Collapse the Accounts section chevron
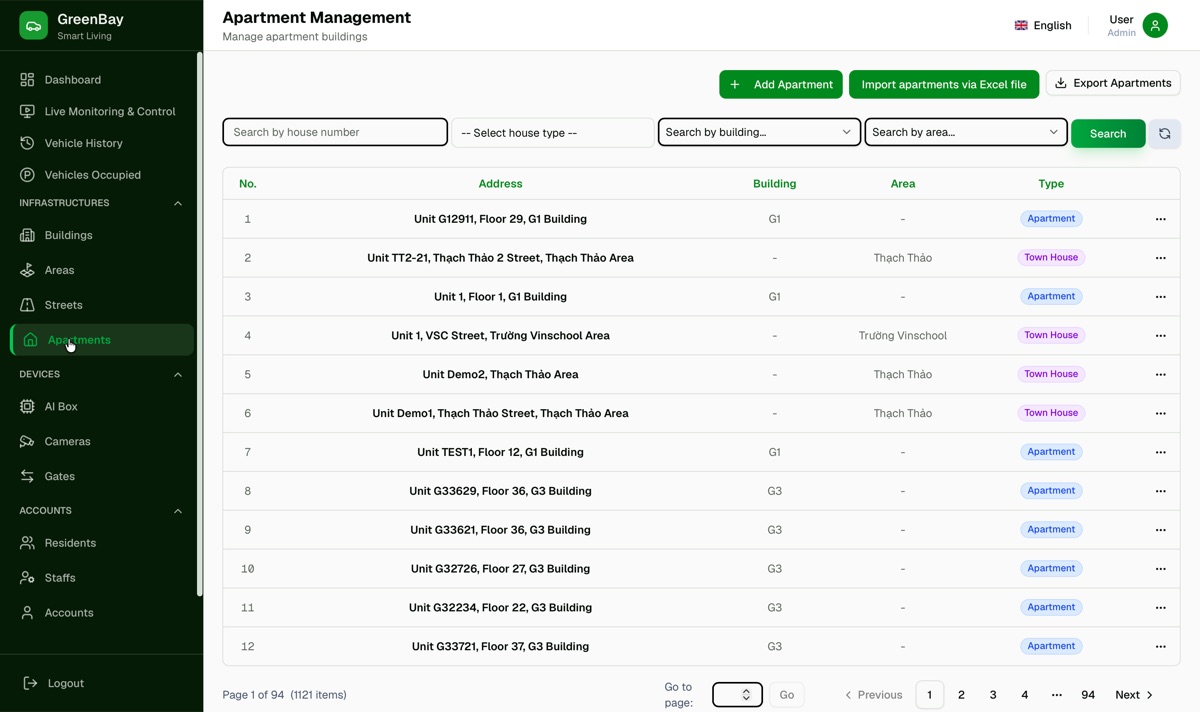Image resolution: width=1200 pixels, height=712 pixels. click(x=178, y=511)
